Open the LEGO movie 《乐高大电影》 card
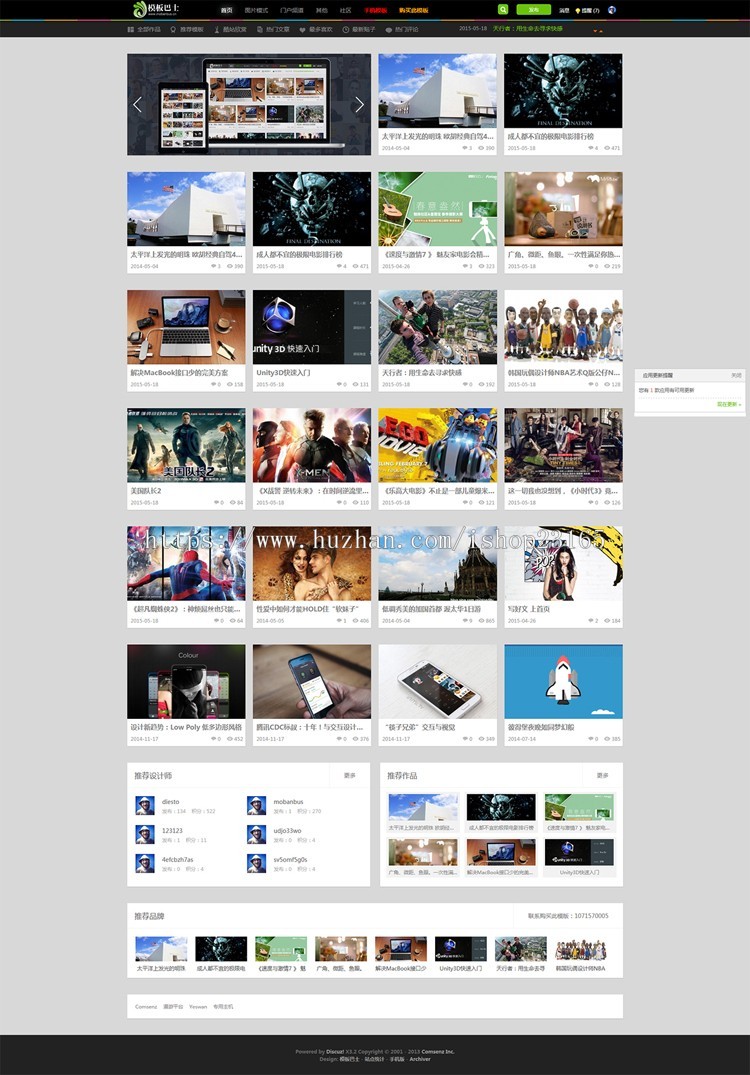Viewport: 750px width, 1075px height. [x=437, y=459]
